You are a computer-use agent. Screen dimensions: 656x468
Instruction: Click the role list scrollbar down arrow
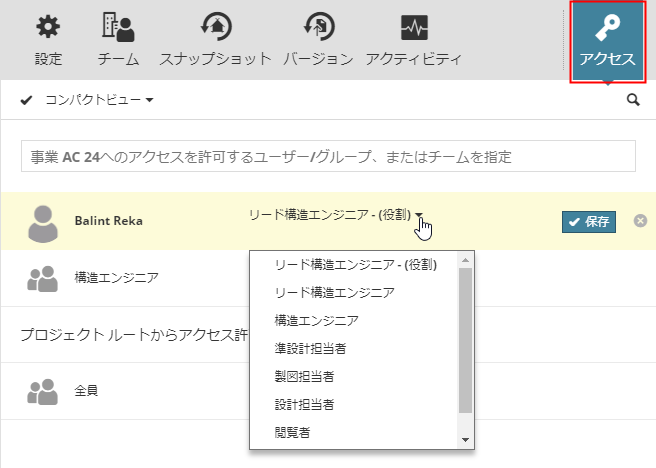coord(465,440)
